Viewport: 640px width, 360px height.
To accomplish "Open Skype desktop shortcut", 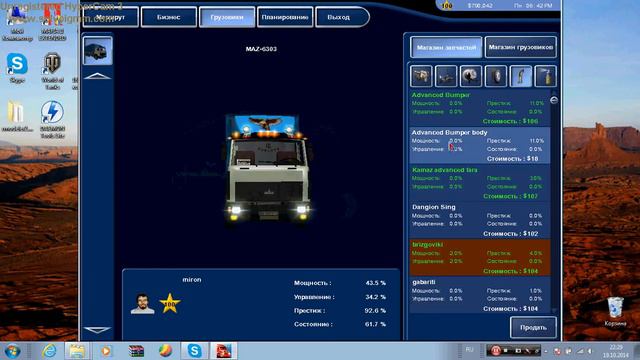I will coord(17,68).
